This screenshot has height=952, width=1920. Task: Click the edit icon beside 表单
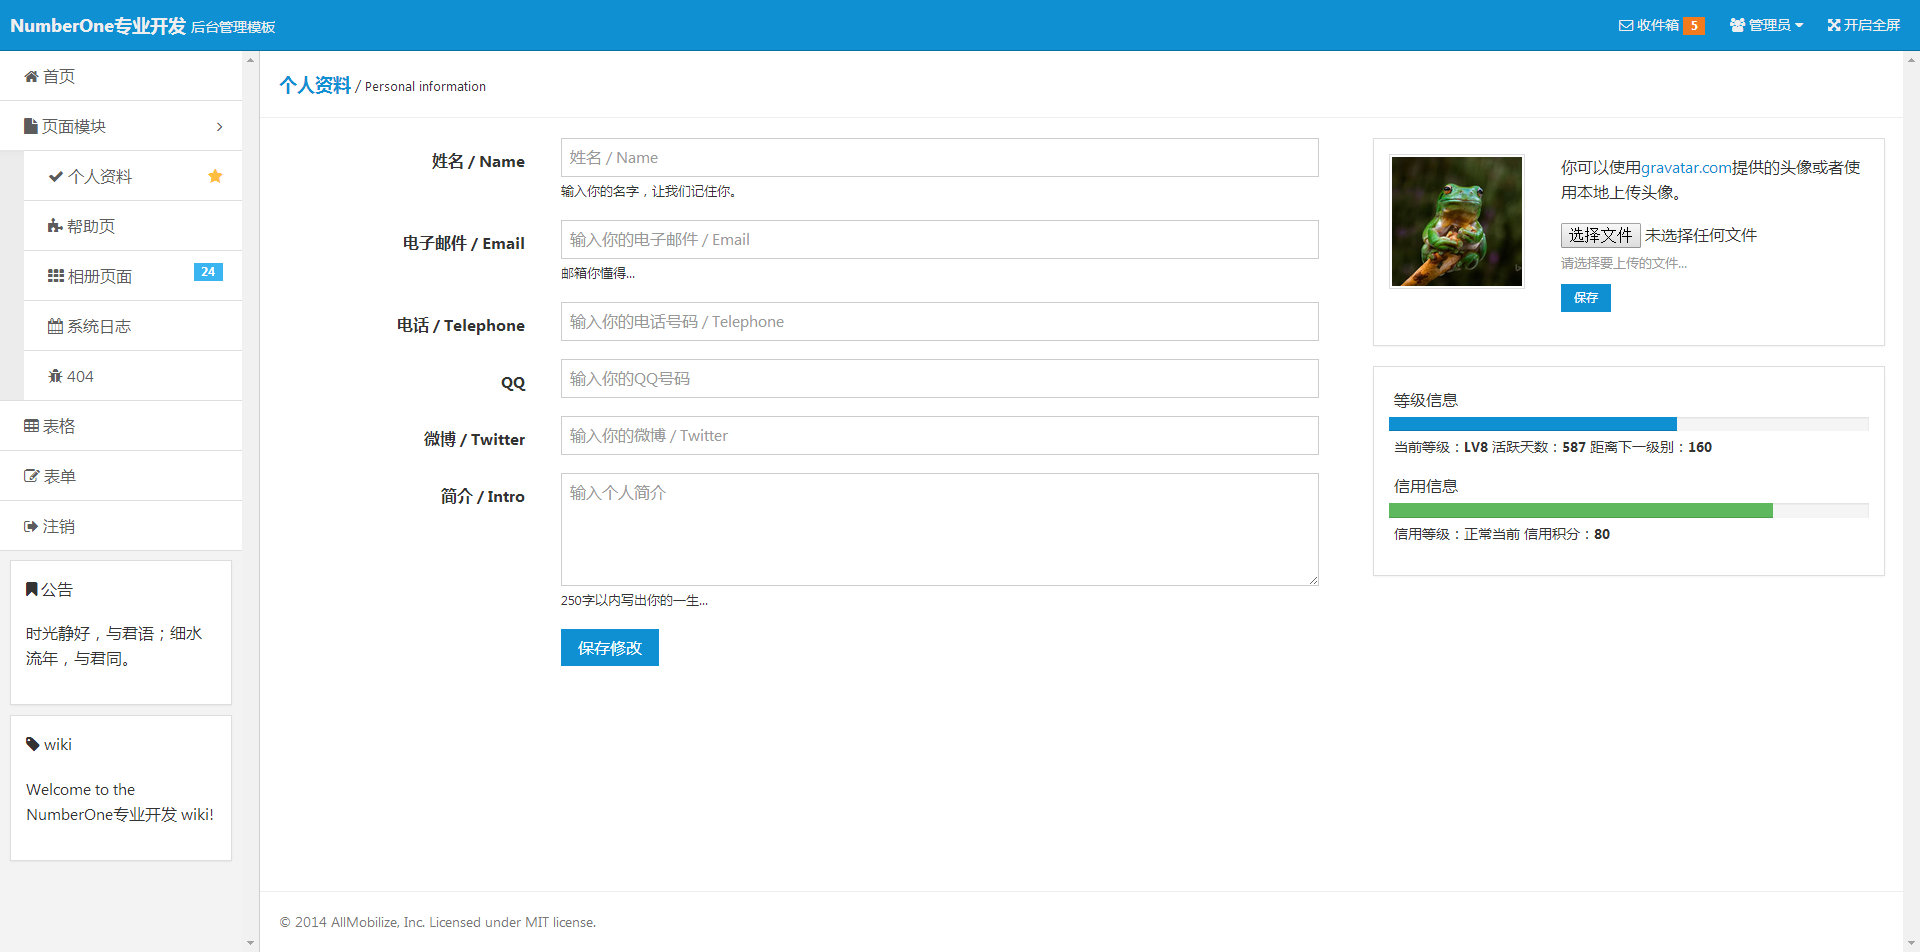pos(31,477)
